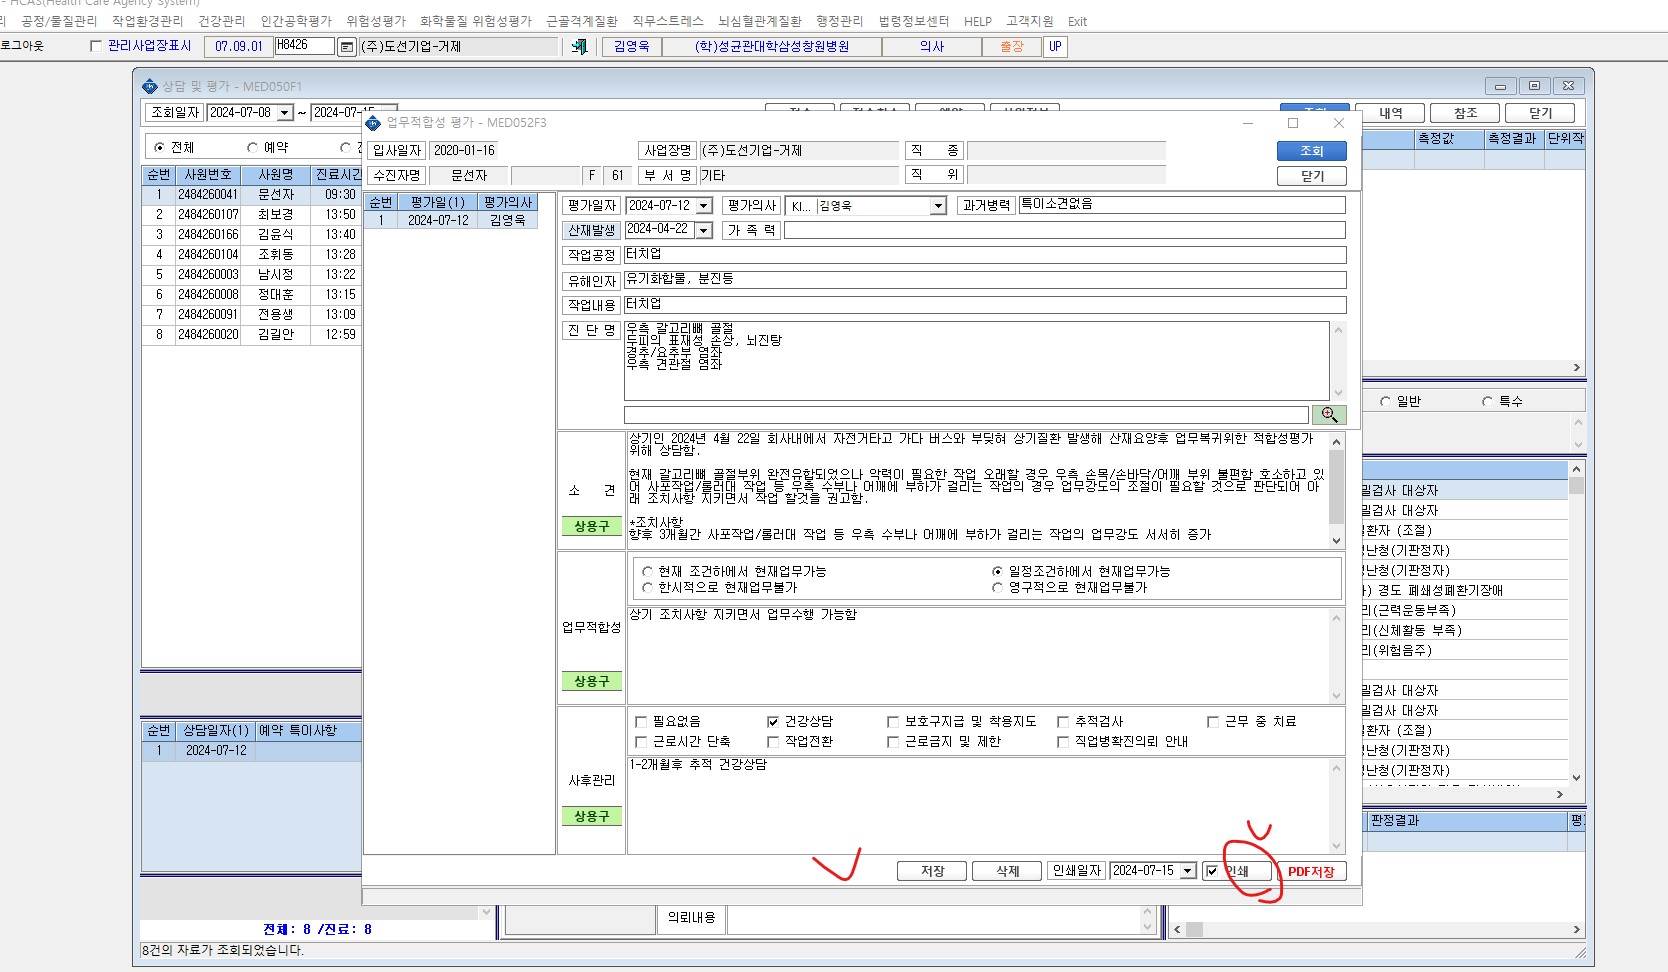Check the 인쇄 checkbox
The width and height of the screenshot is (1668, 972).
1212,871
